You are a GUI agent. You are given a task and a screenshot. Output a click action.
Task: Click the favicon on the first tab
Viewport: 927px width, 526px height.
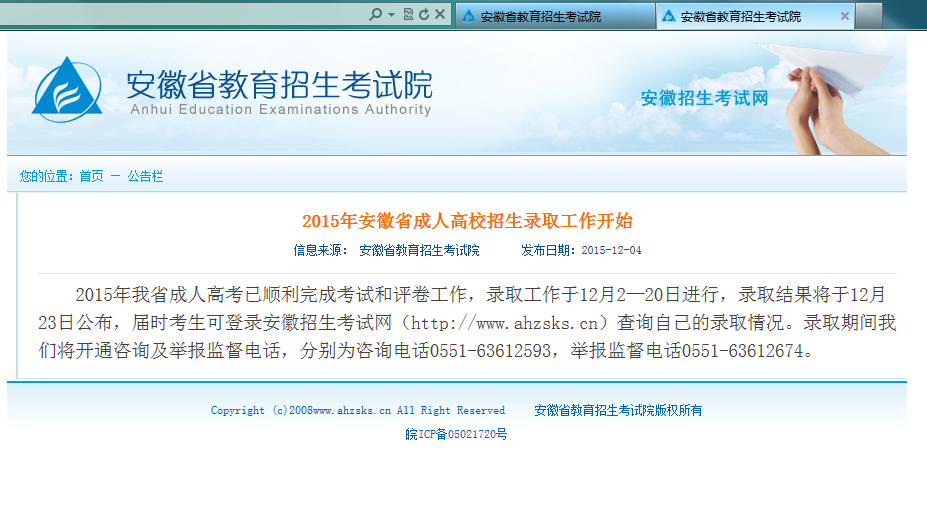coord(469,16)
